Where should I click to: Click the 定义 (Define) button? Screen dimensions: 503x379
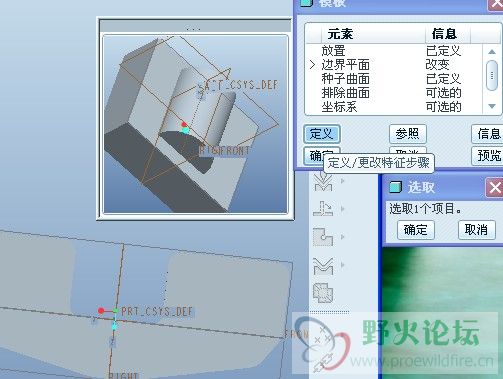click(322, 134)
